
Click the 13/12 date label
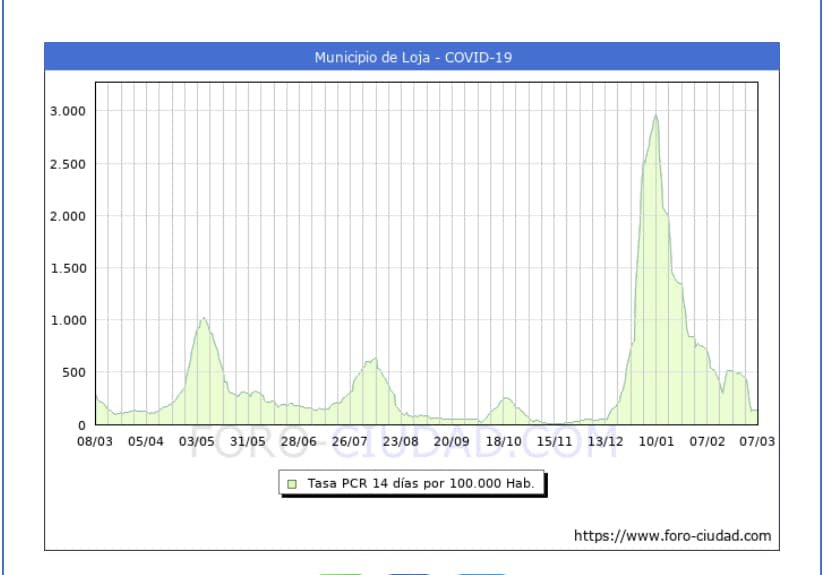click(605, 441)
